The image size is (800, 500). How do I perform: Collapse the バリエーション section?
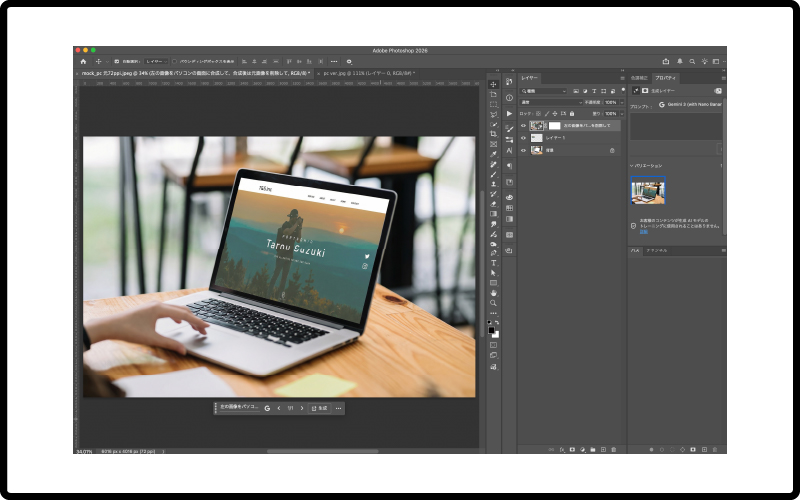pyautogui.click(x=632, y=165)
